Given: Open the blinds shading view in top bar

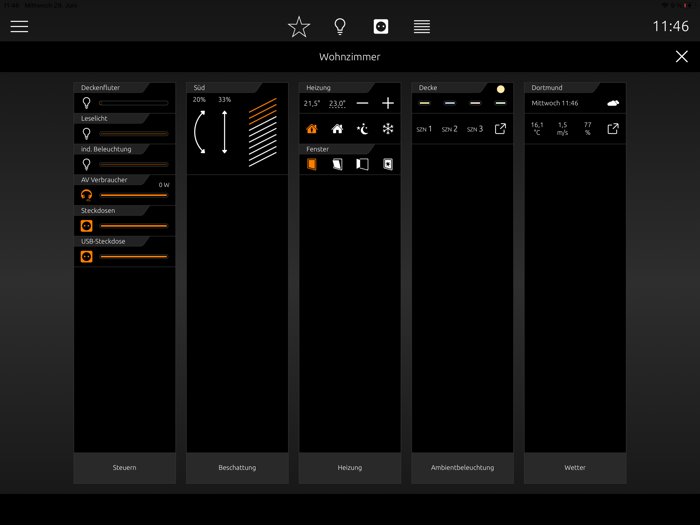Looking at the screenshot, I should (422, 27).
